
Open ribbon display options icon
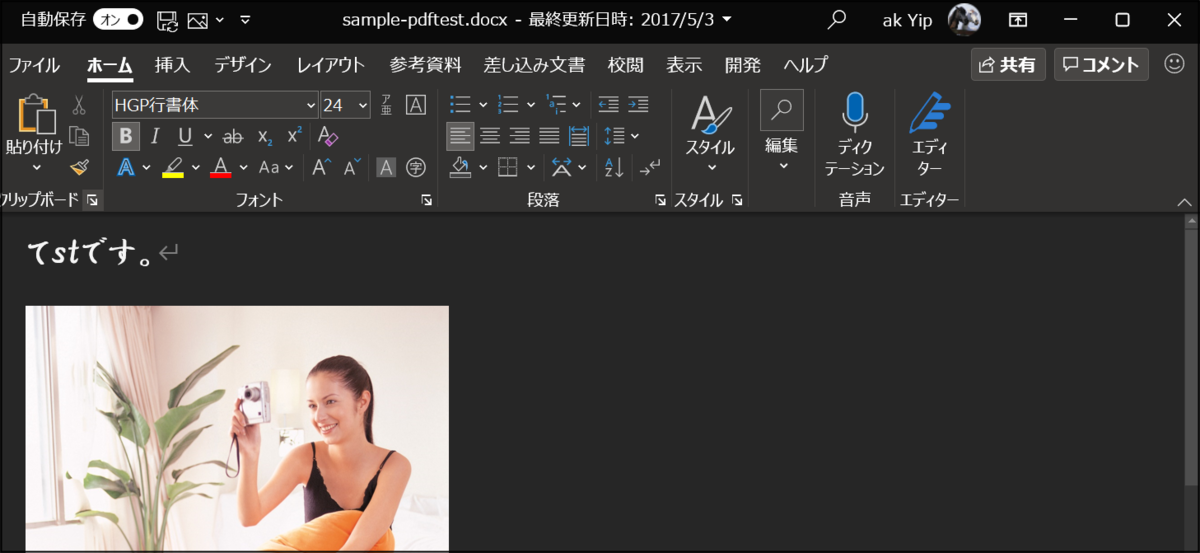(x=1017, y=20)
